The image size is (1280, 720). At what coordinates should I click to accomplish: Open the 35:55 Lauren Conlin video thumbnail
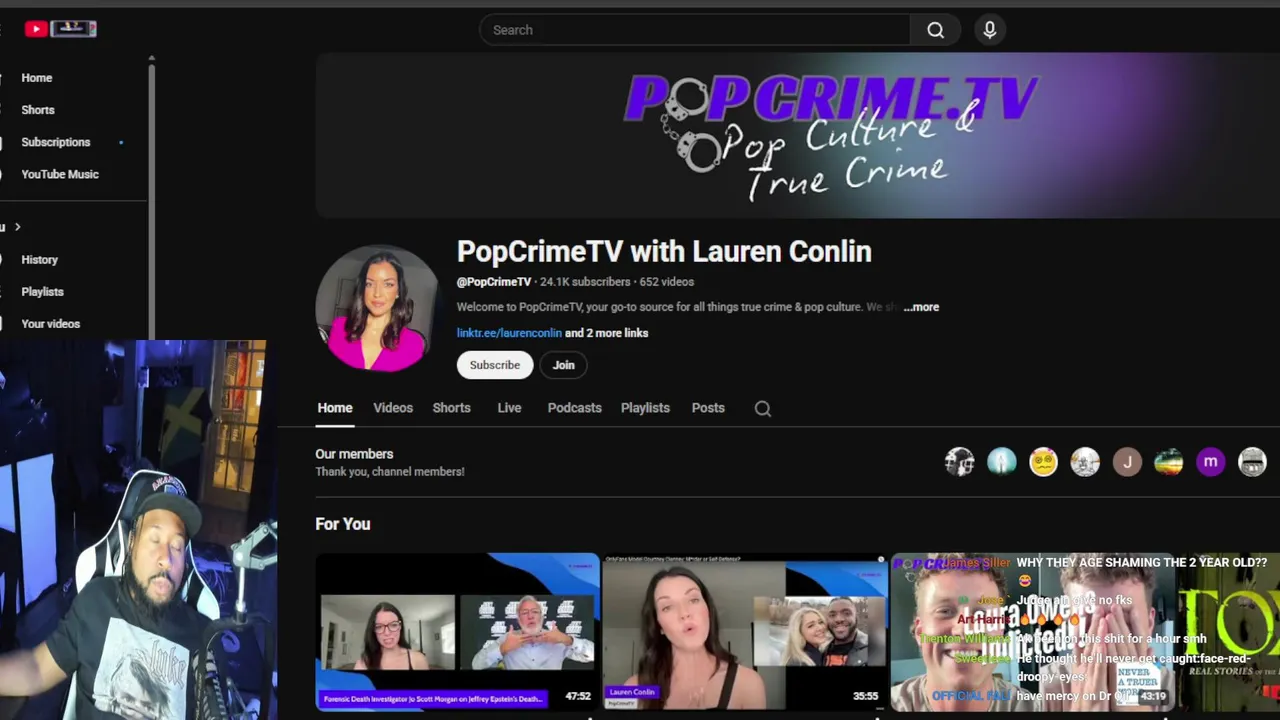[744, 632]
